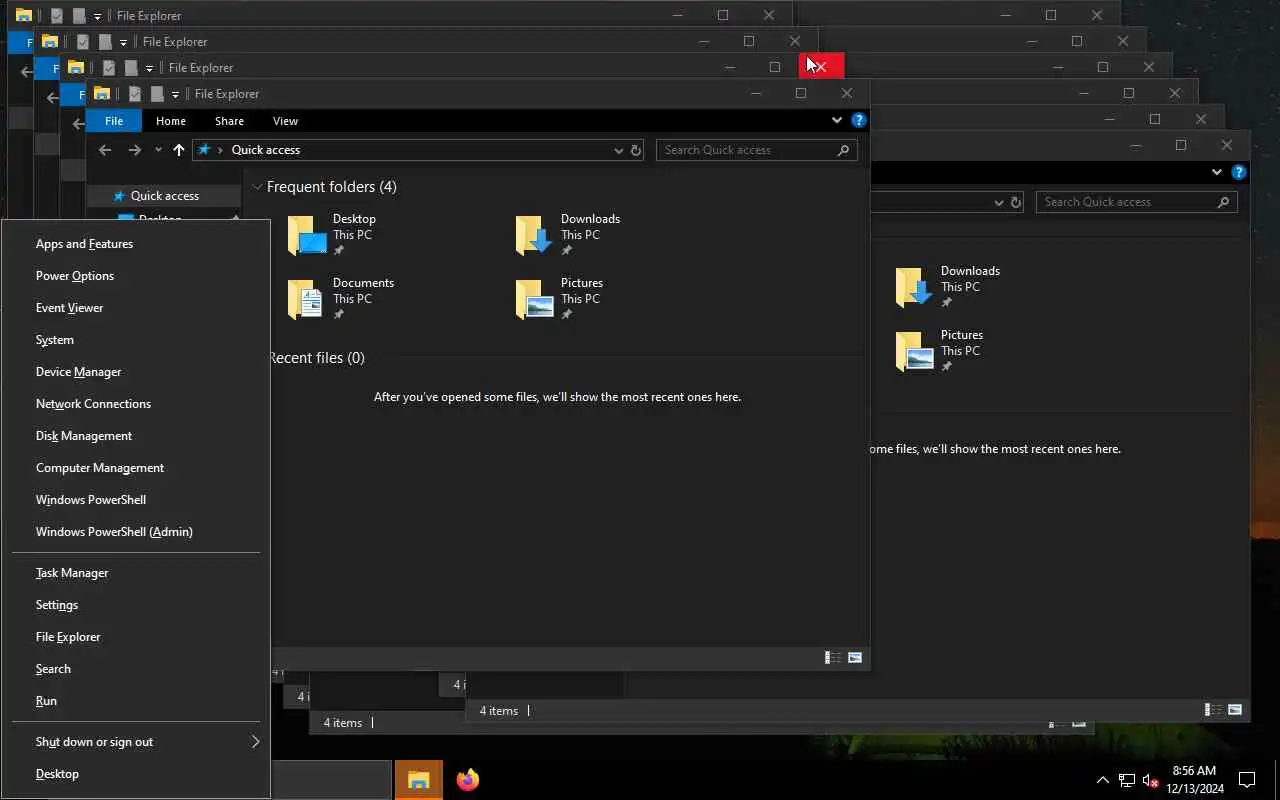The width and height of the screenshot is (1280, 800).
Task: Collapse the Frequent folders group
Action: tap(258, 187)
